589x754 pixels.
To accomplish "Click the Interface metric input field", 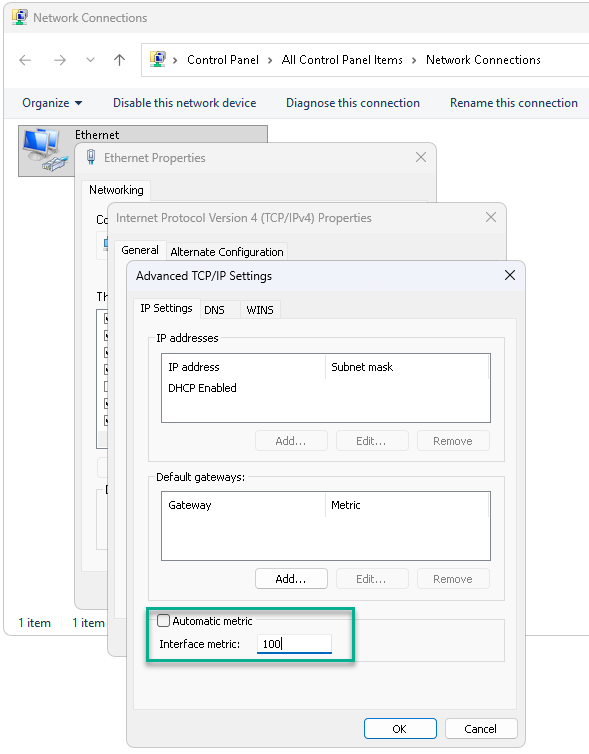I will pos(294,644).
